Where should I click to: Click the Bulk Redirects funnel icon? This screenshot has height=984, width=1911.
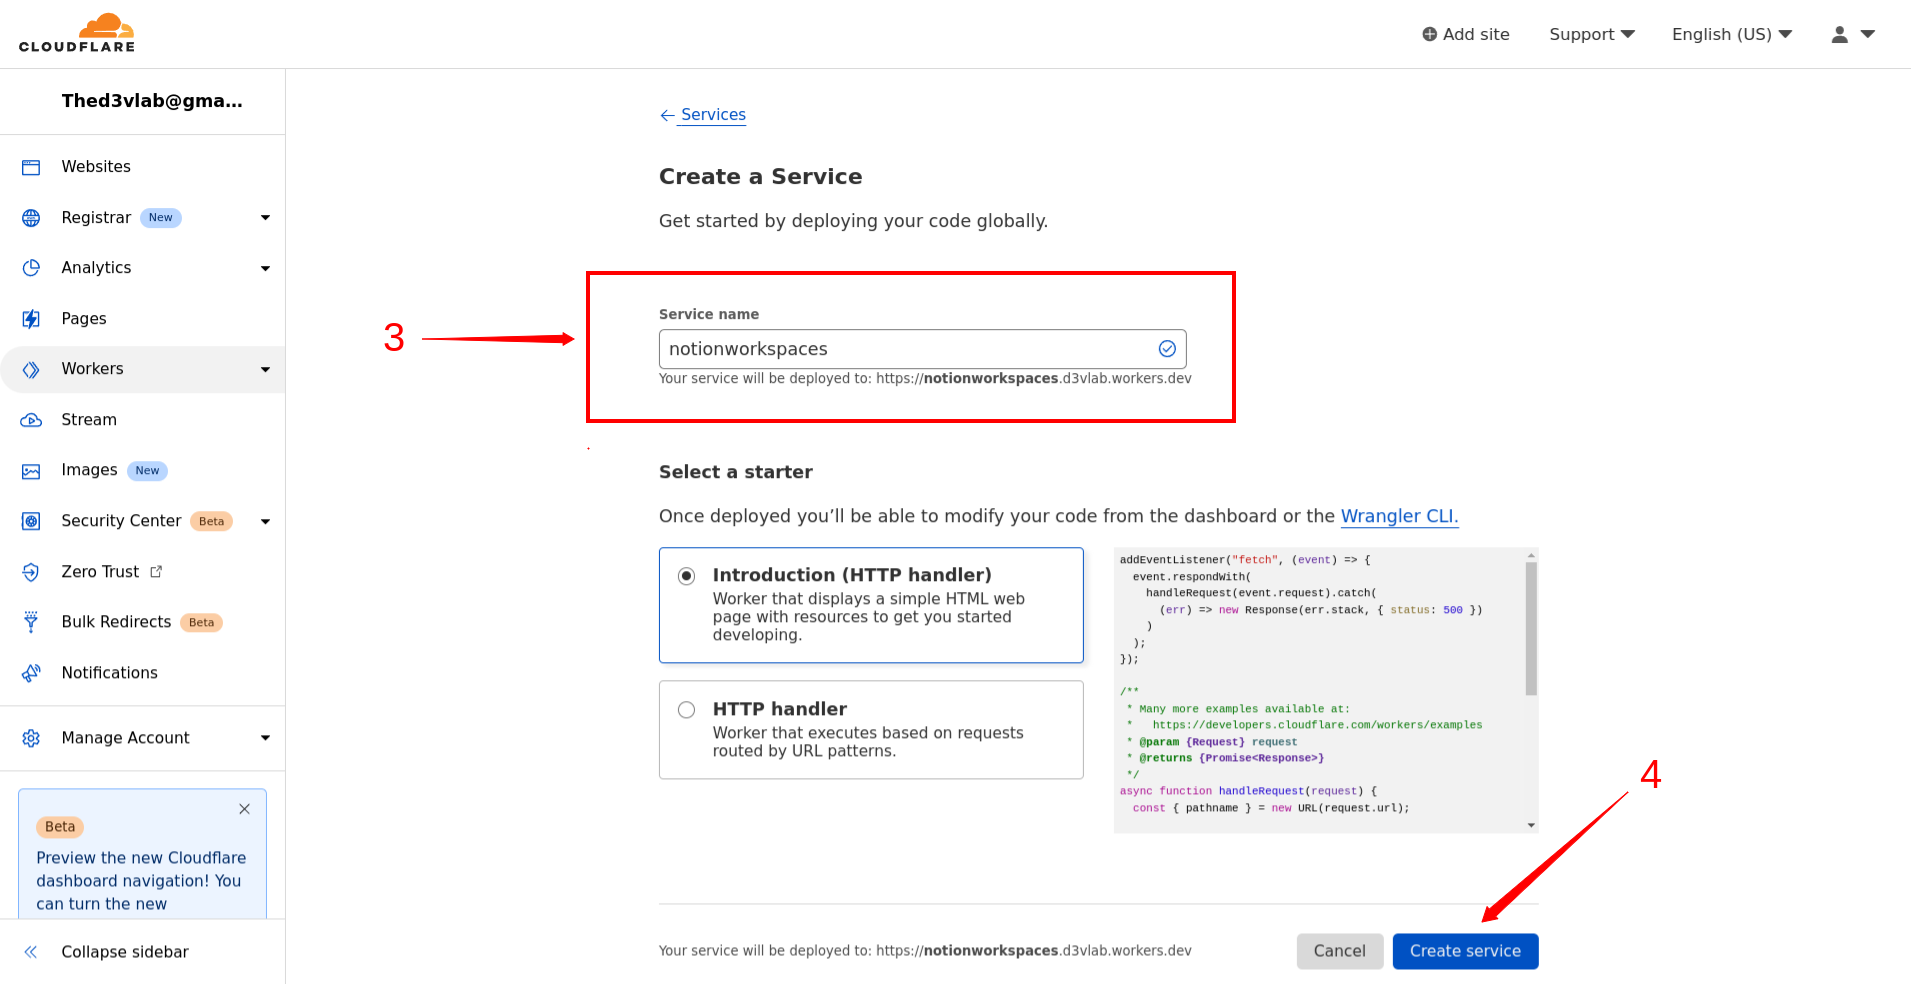click(31, 622)
